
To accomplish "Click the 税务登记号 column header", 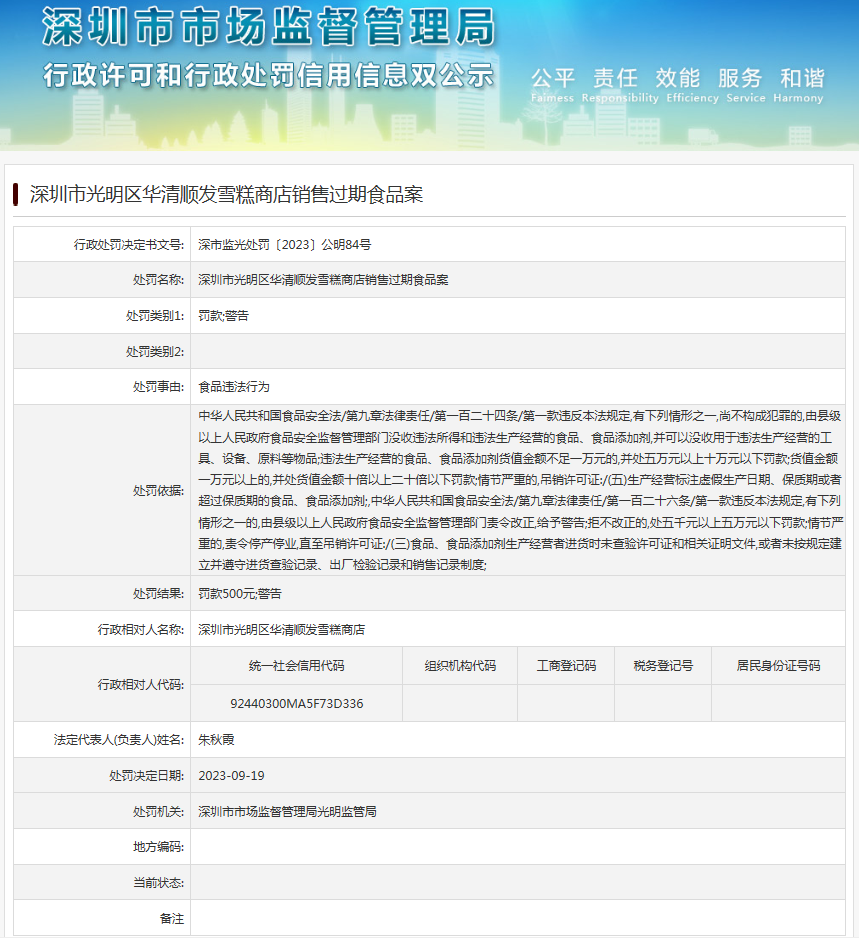I will point(663,666).
